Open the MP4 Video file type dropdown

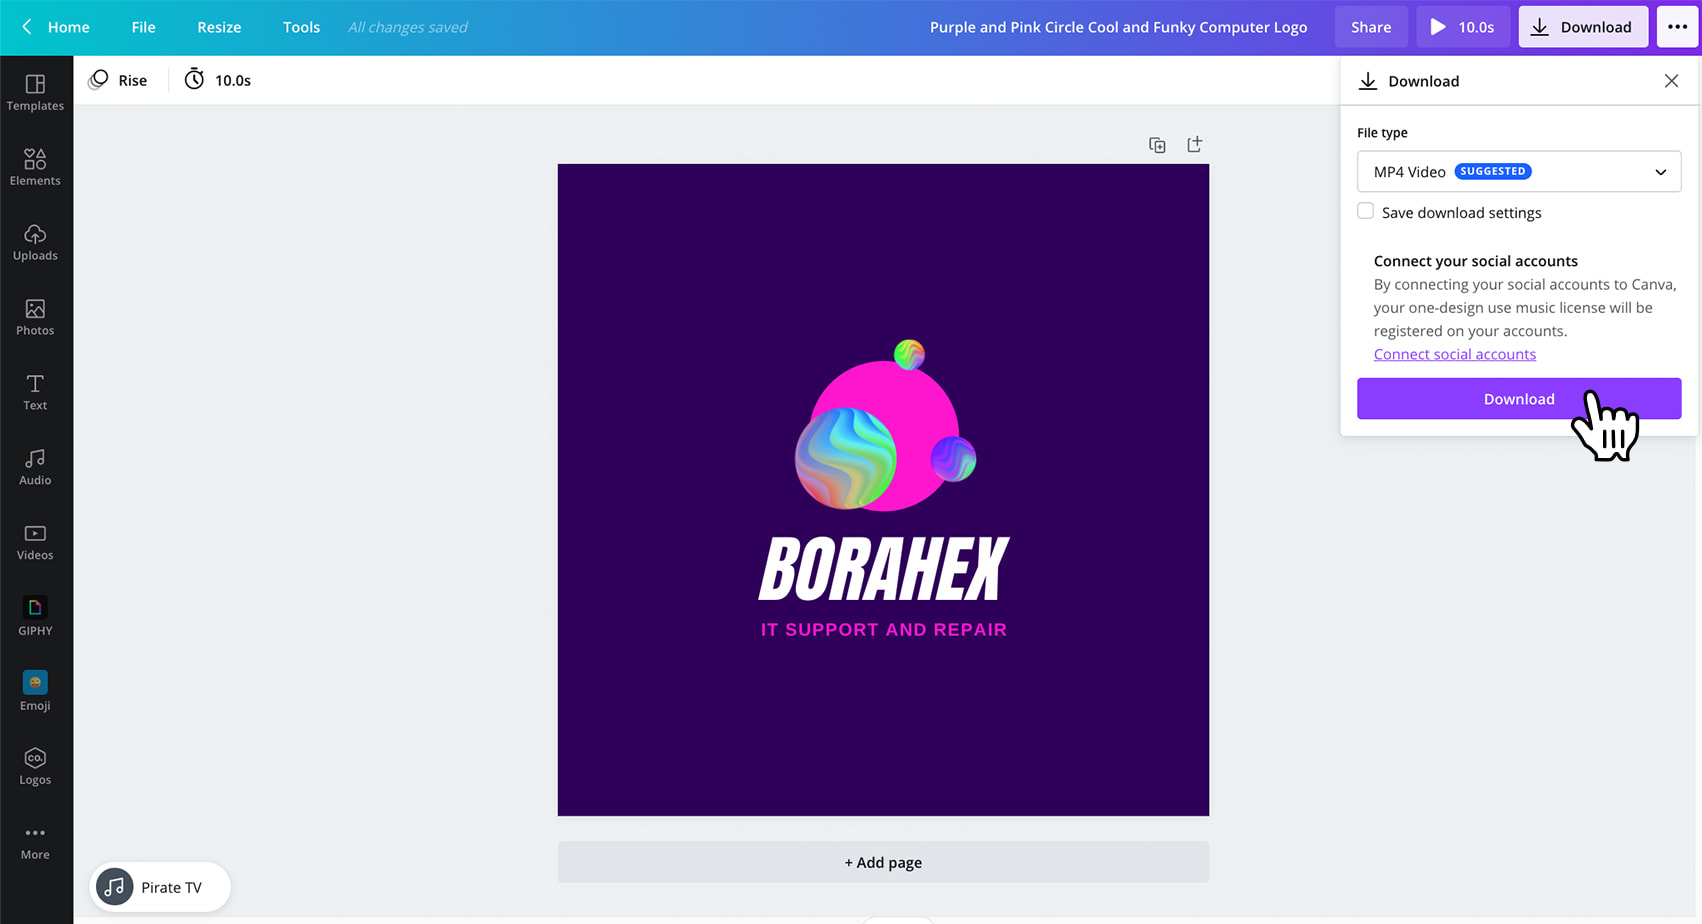click(x=1518, y=171)
